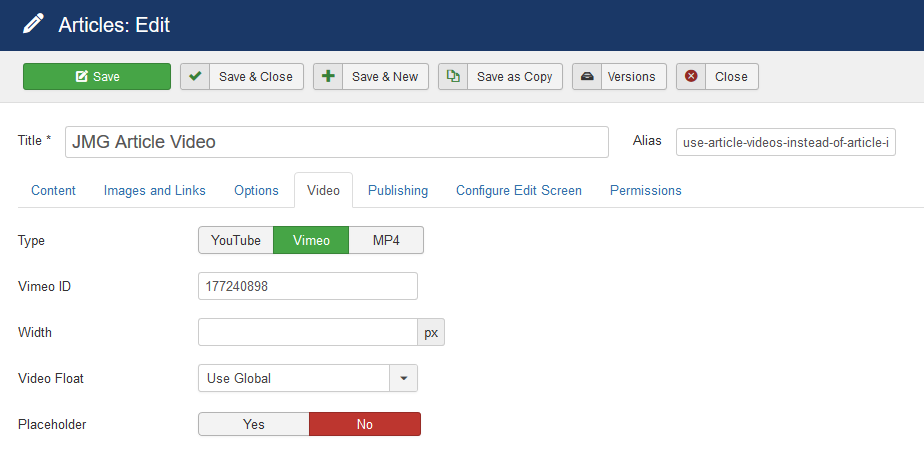Open the Permissions tab
This screenshot has width=924, height=471.
pyautogui.click(x=646, y=190)
